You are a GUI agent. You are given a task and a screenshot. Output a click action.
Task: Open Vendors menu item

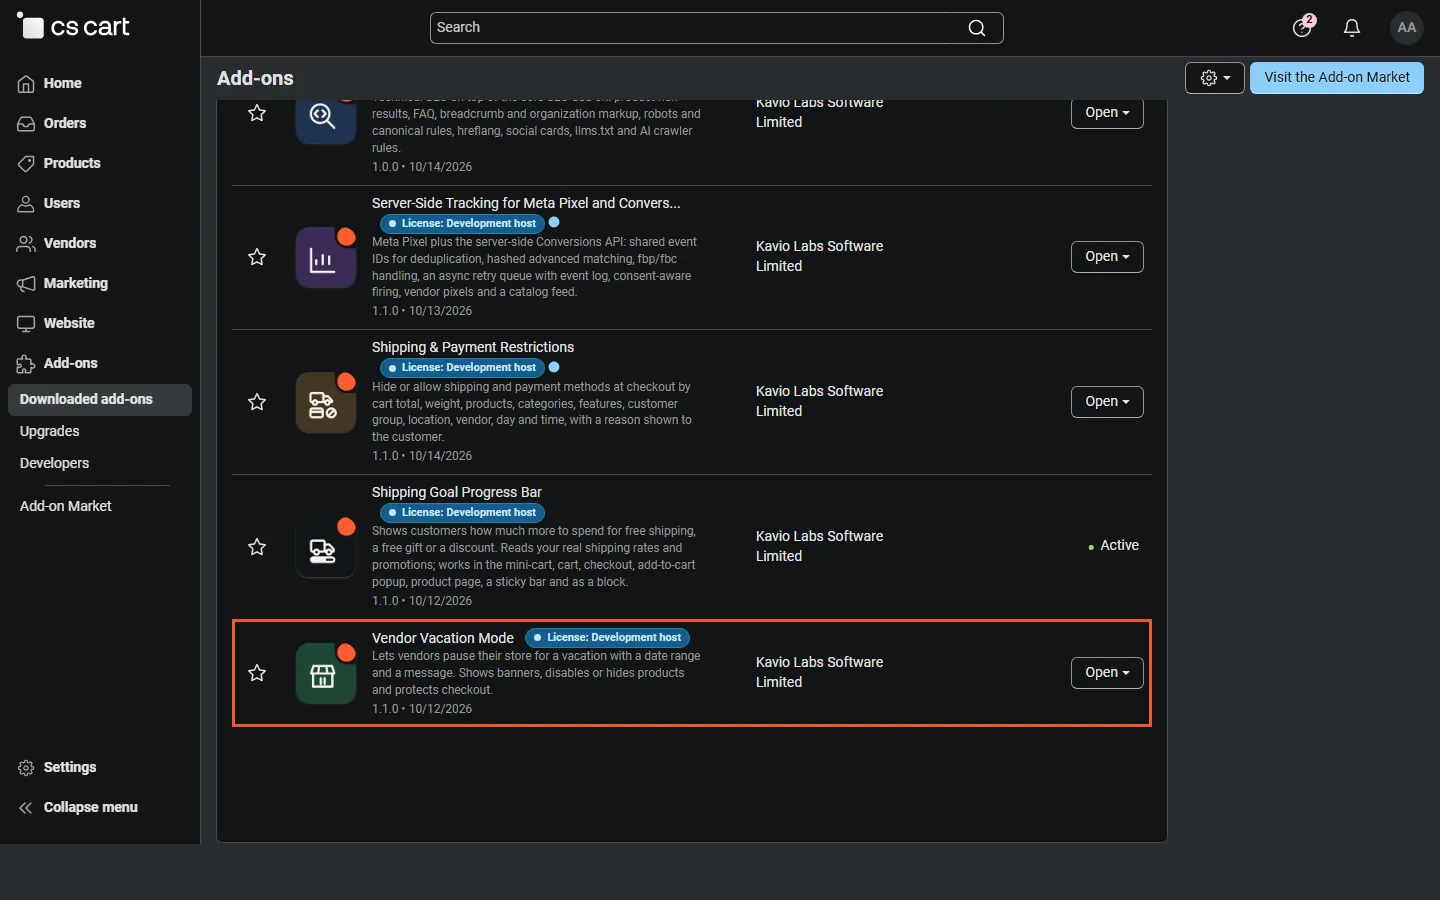point(70,244)
